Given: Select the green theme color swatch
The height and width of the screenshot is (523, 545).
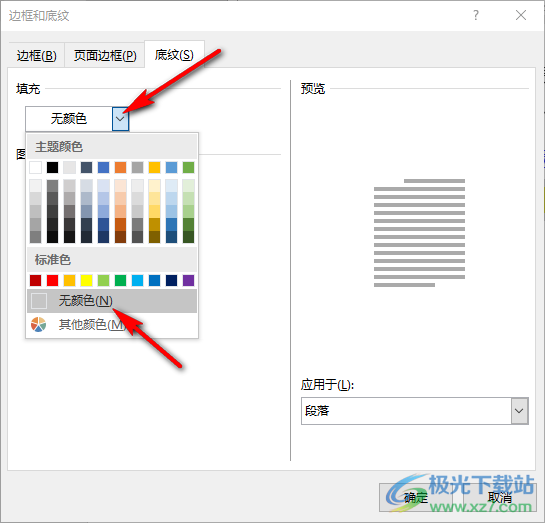Looking at the screenshot, I should coord(188,167).
